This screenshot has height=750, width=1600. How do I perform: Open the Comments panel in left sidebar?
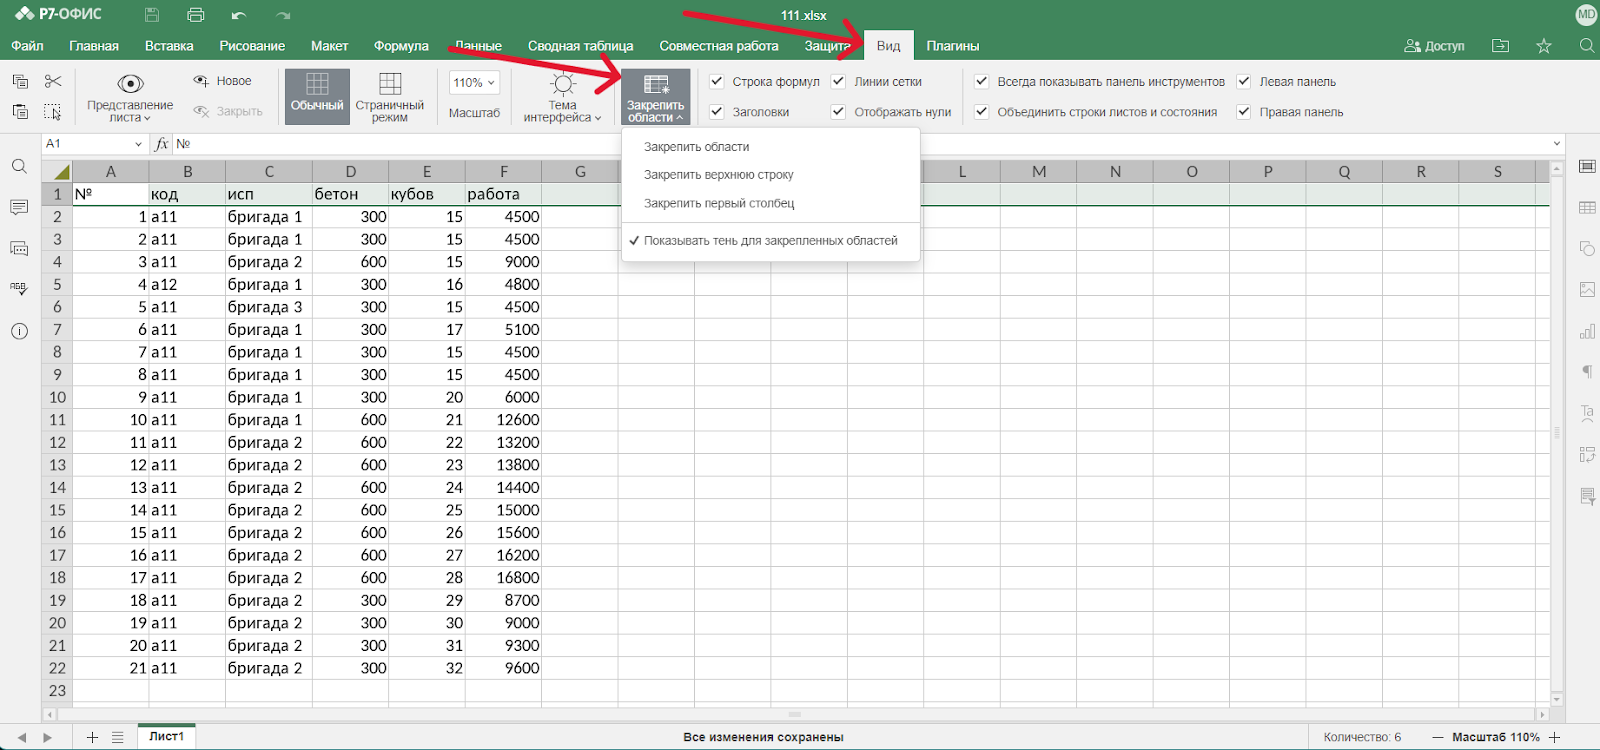pyautogui.click(x=19, y=208)
